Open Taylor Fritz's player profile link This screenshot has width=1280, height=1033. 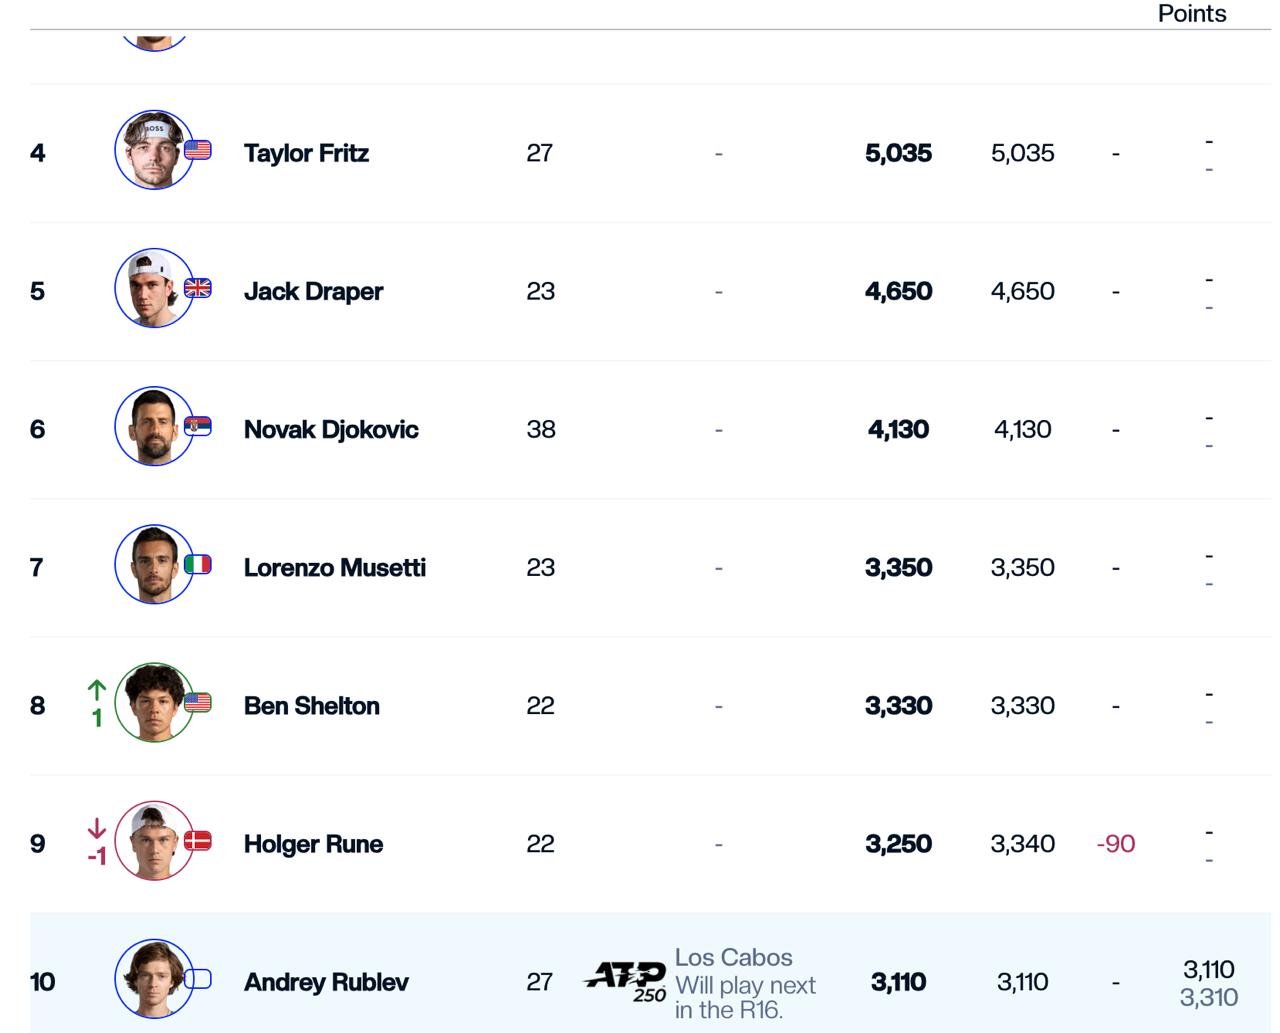[306, 153]
